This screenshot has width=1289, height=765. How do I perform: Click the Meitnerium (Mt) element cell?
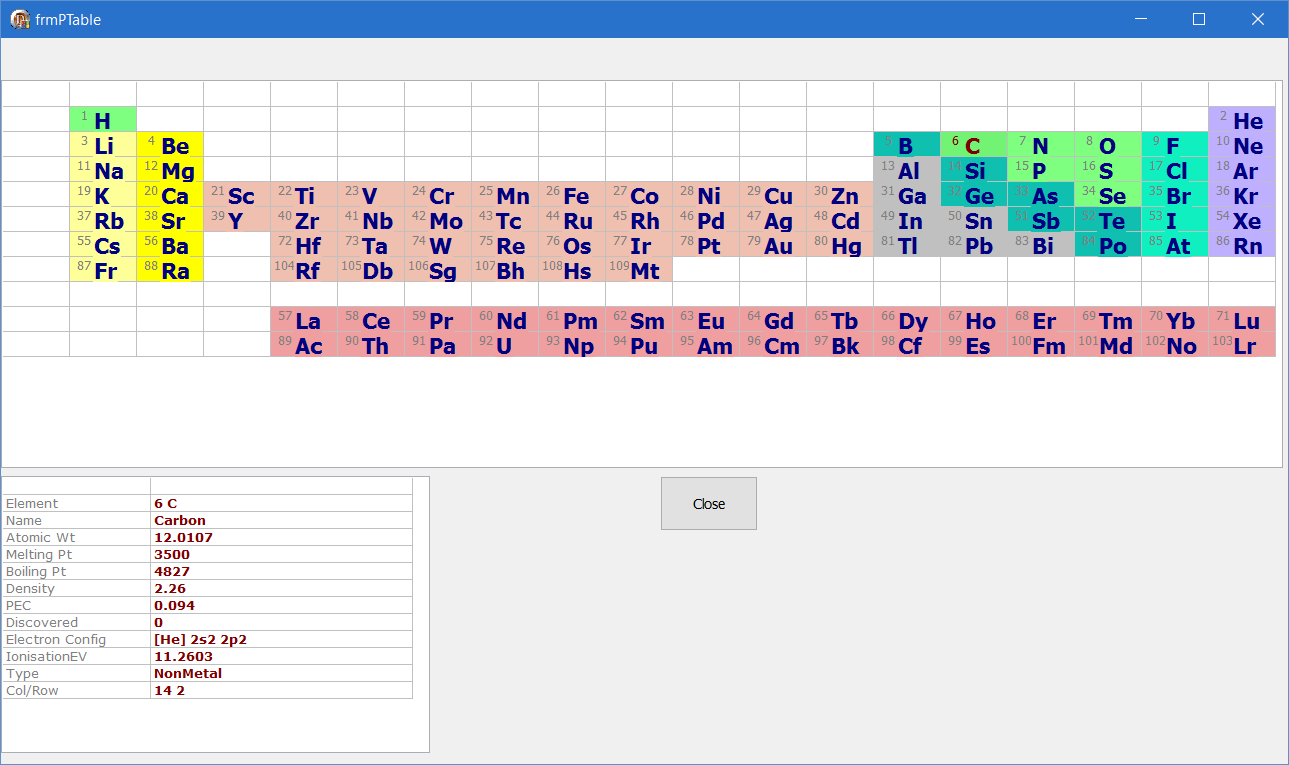[638, 270]
